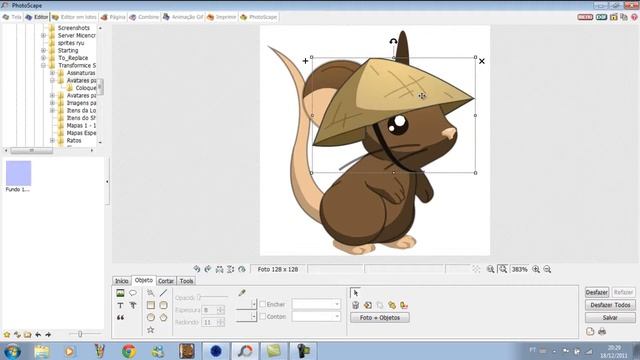Select the Rectangle shape tool
The image size is (640, 360).
pos(151,305)
